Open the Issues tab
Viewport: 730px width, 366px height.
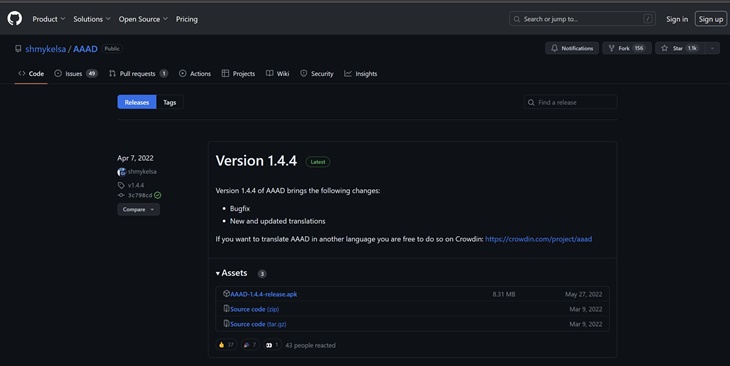tap(76, 74)
